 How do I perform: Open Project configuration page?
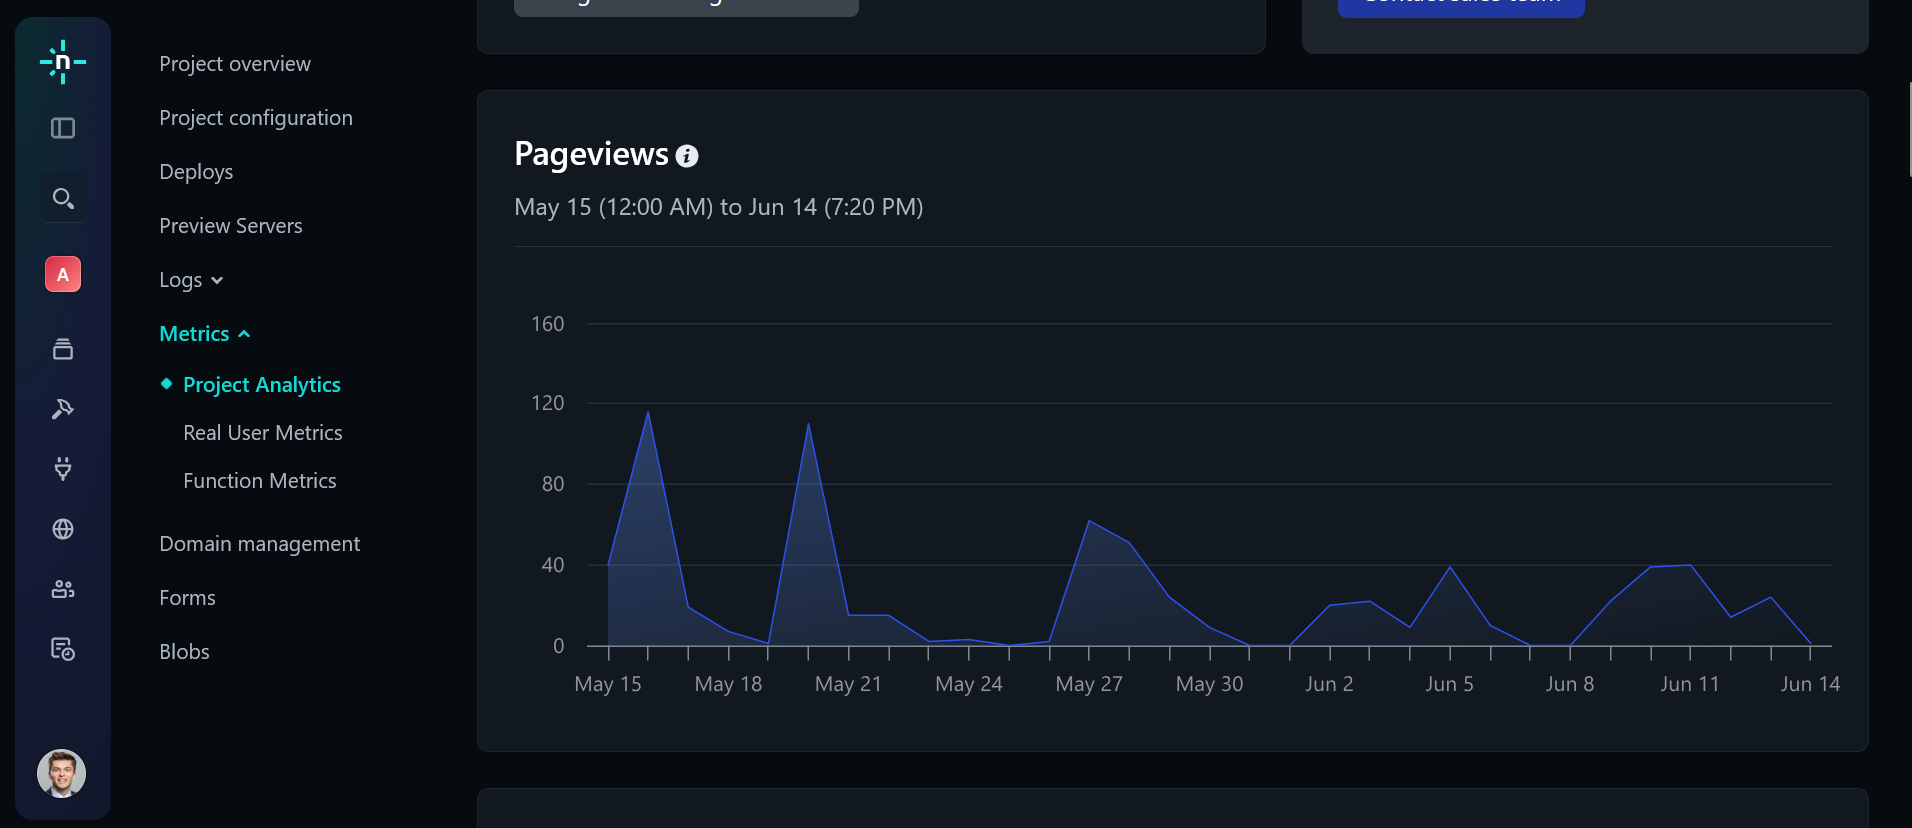point(256,118)
